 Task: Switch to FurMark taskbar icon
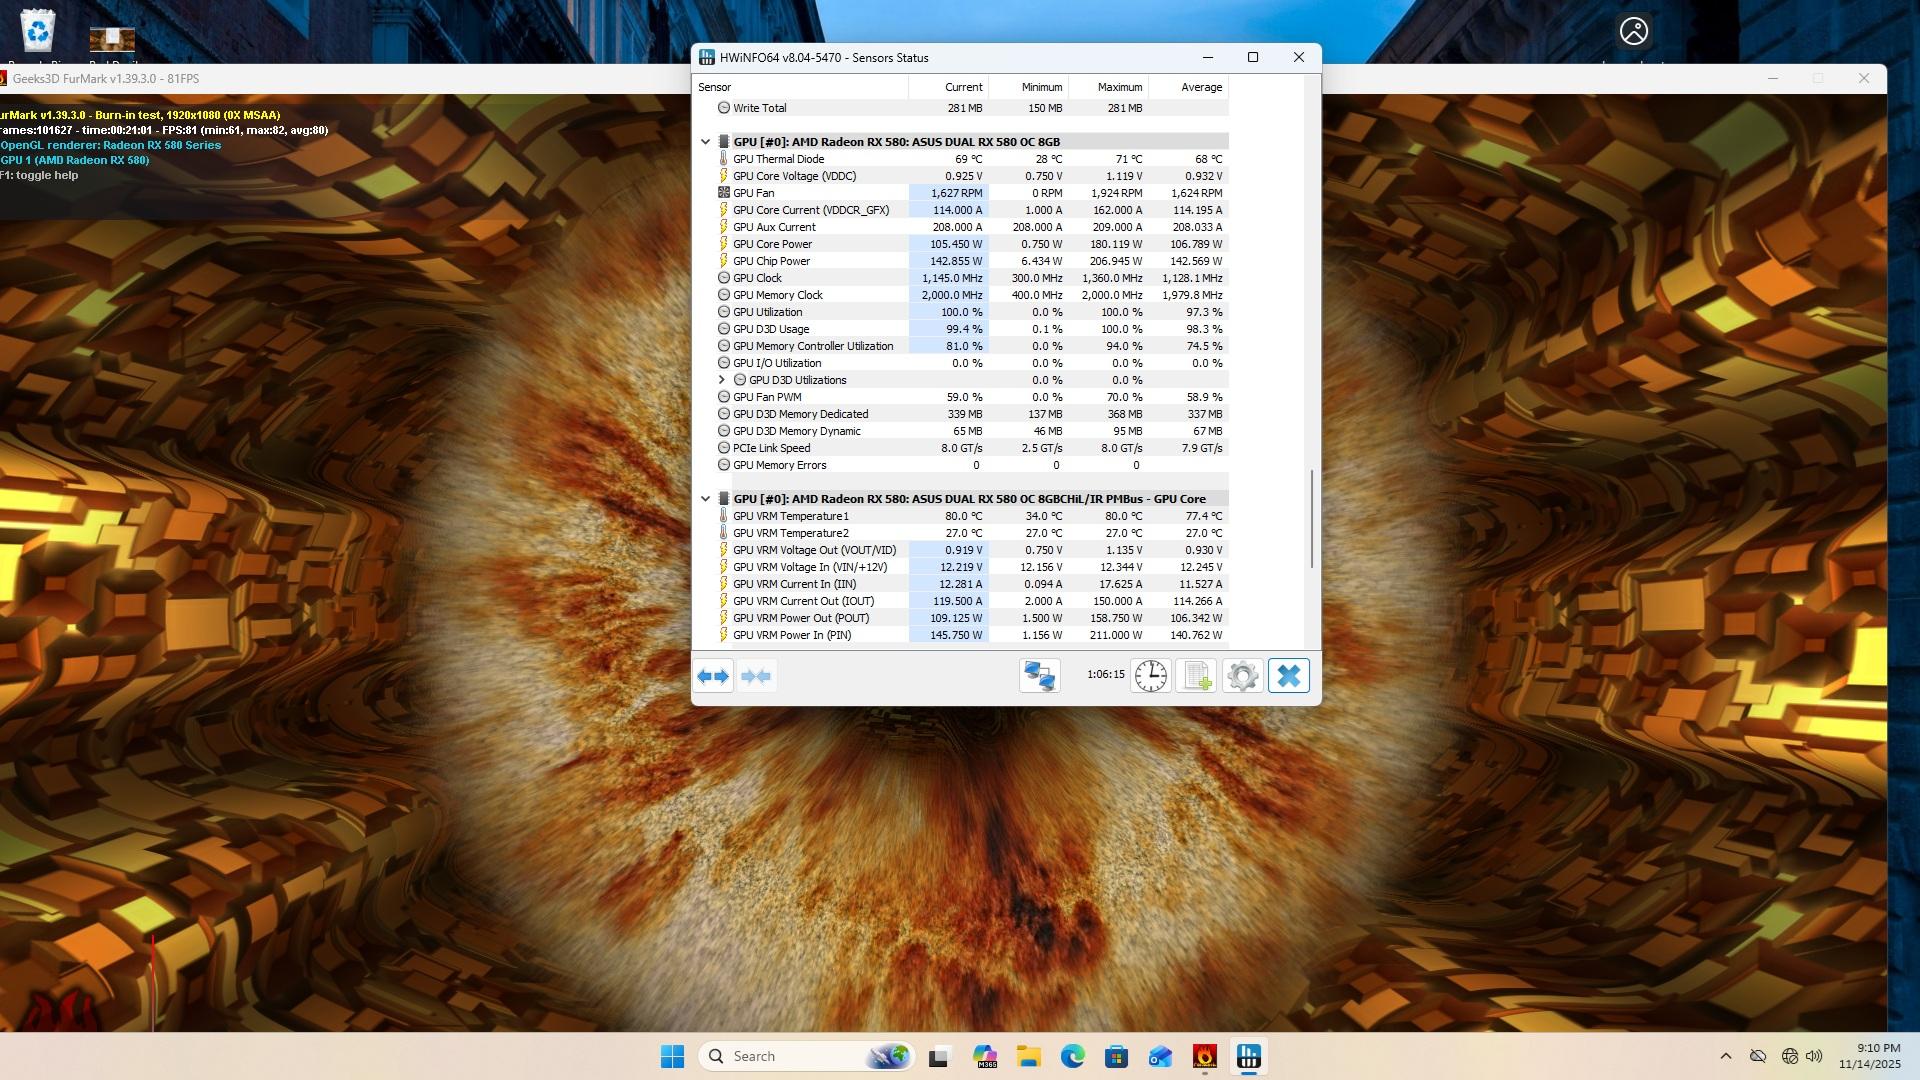pyautogui.click(x=1205, y=1056)
